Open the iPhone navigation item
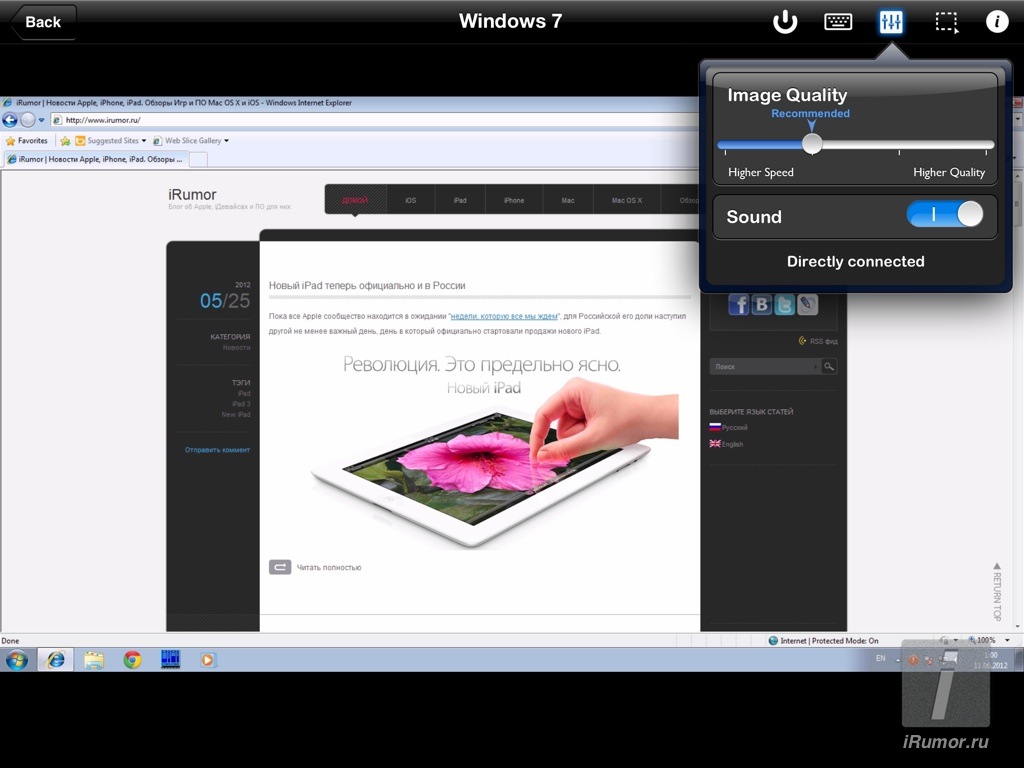Screen dimensions: 1024x768 [514, 200]
